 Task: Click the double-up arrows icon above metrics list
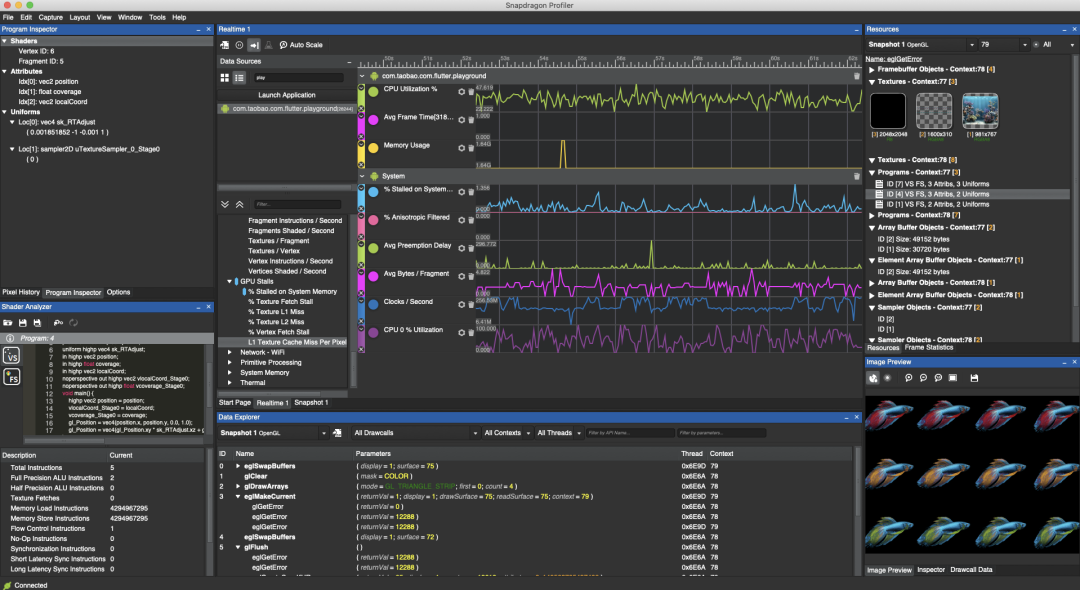239,204
